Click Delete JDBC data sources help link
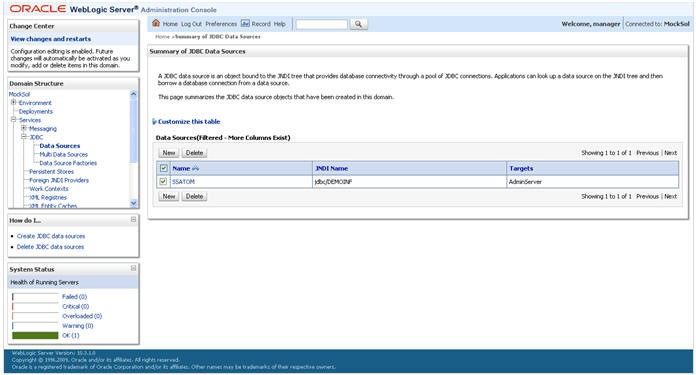Screen dimensions: 696x375 point(50,247)
